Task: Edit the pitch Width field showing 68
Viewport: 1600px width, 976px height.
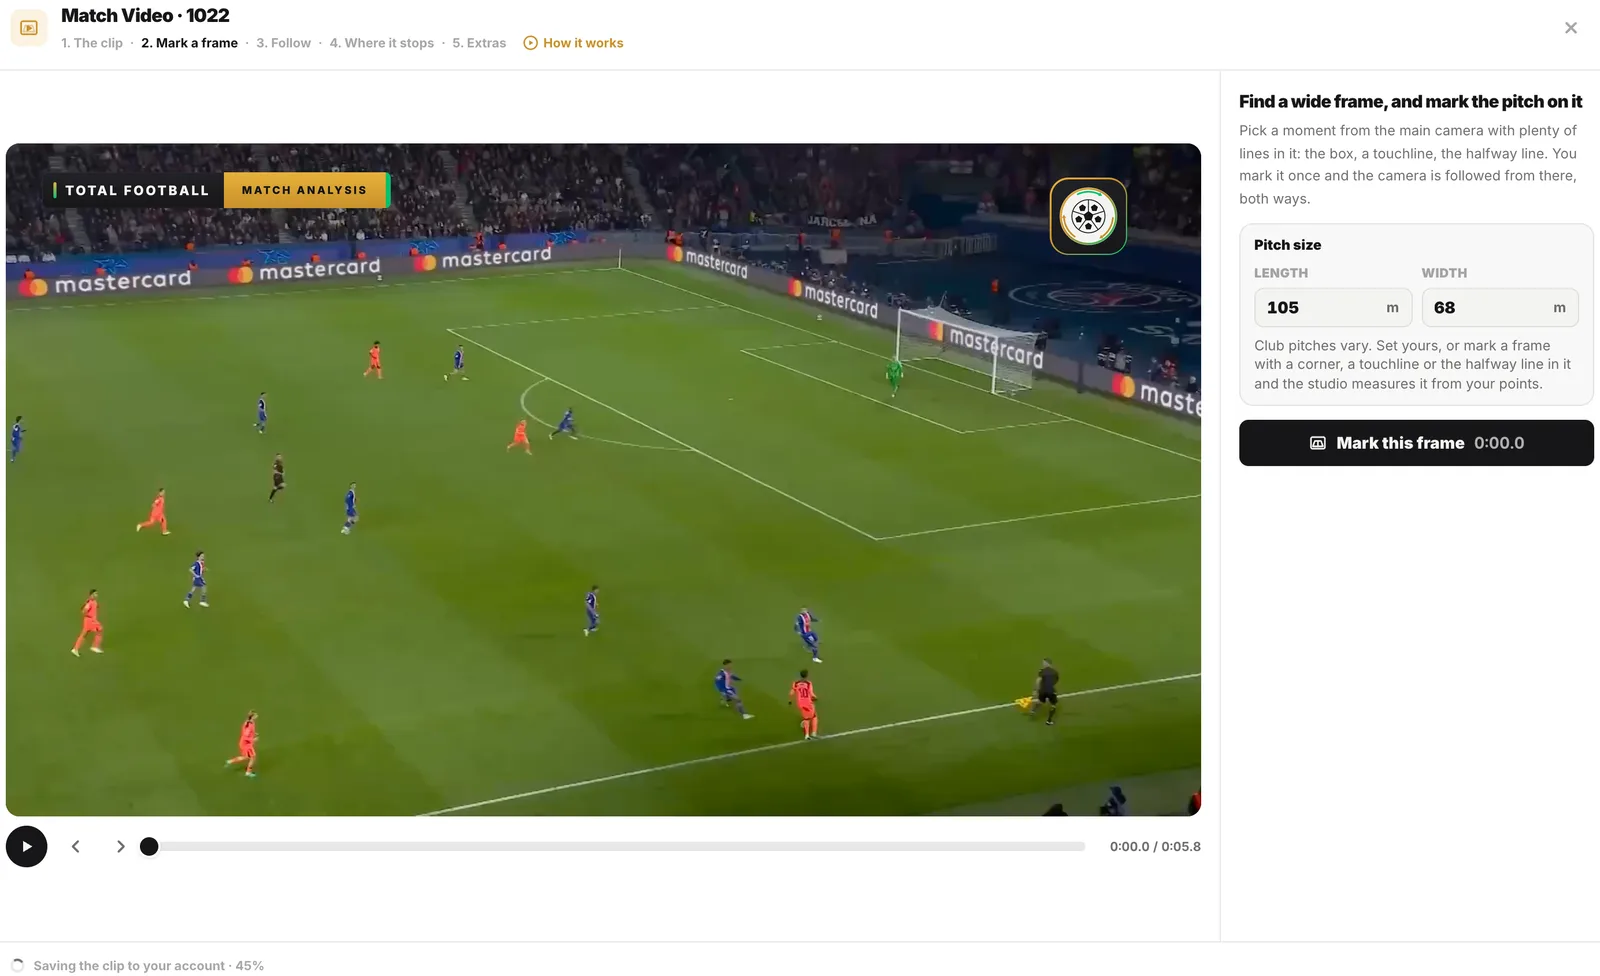Action: (1500, 308)
